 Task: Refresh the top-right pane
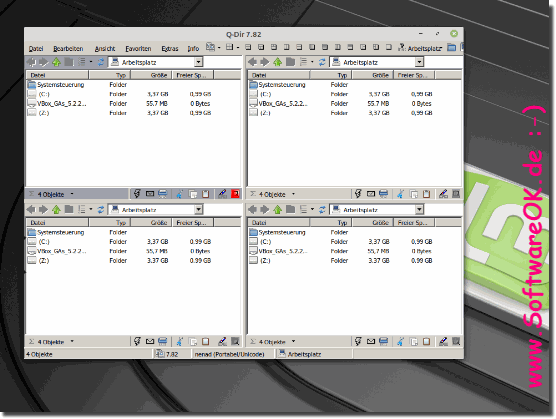[x=322, y=62]
